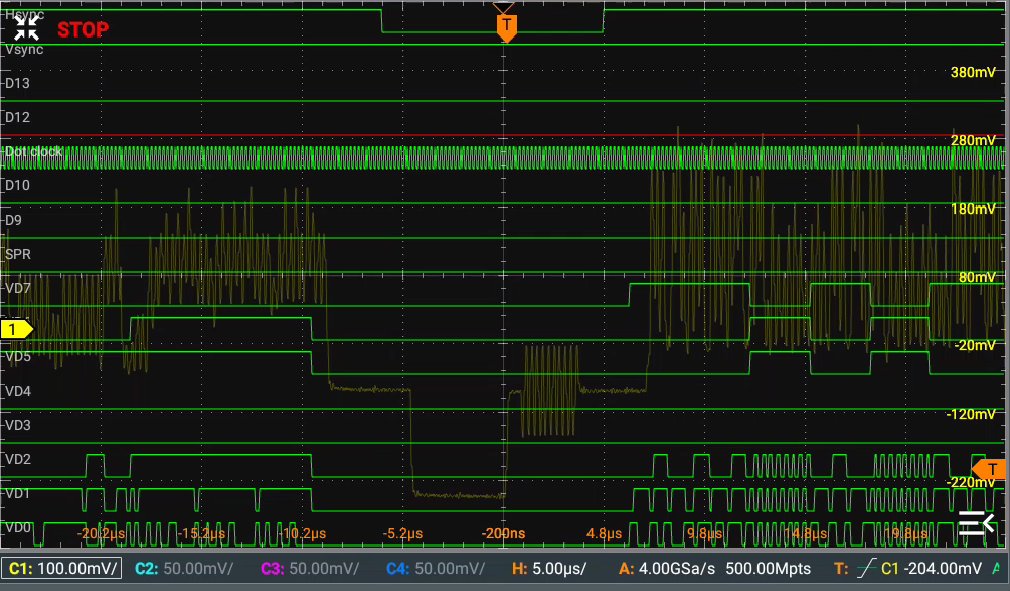The width and height of the screenshot is (1010, 591).
Task: Click the -10.2µs time axis label
Action: (x=302, y=534)
